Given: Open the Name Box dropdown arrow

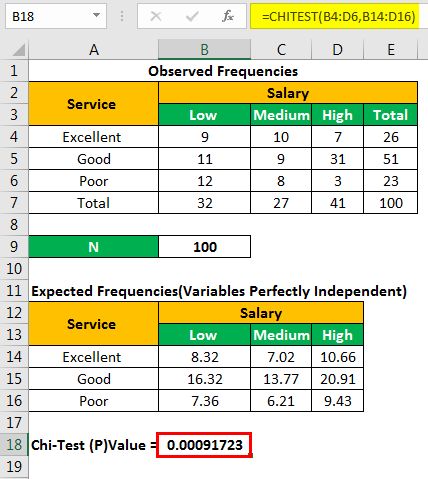Looking at the screenshot, I should (x=96, y=15).
